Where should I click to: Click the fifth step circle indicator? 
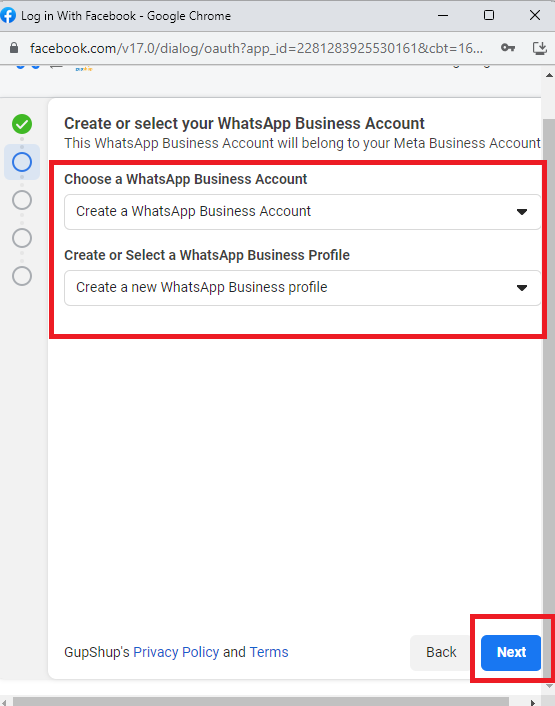[22, 276]
